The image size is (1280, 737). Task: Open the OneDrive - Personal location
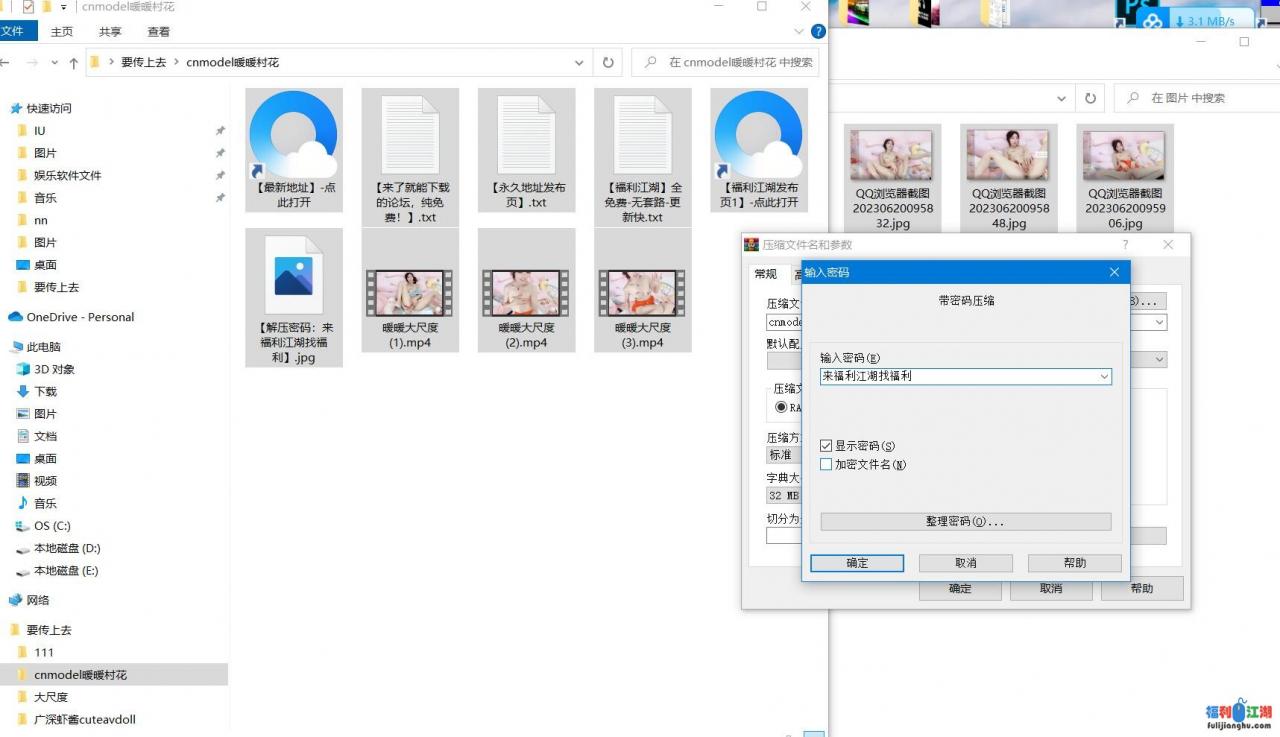pyautogui.click(x=80, y=317)
